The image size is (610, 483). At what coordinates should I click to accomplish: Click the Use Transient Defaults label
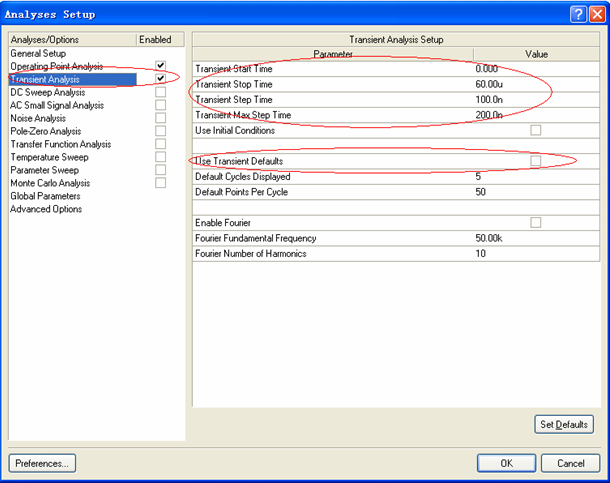[239, 161]
